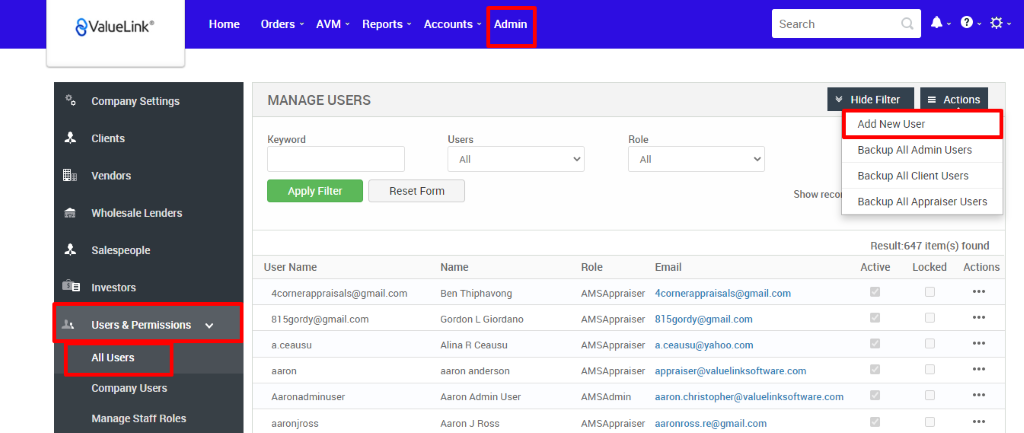Viewport: 1024px width, 433px height.
Task: Open Investors from the sidebar
Action: click(x=113, y=287)
